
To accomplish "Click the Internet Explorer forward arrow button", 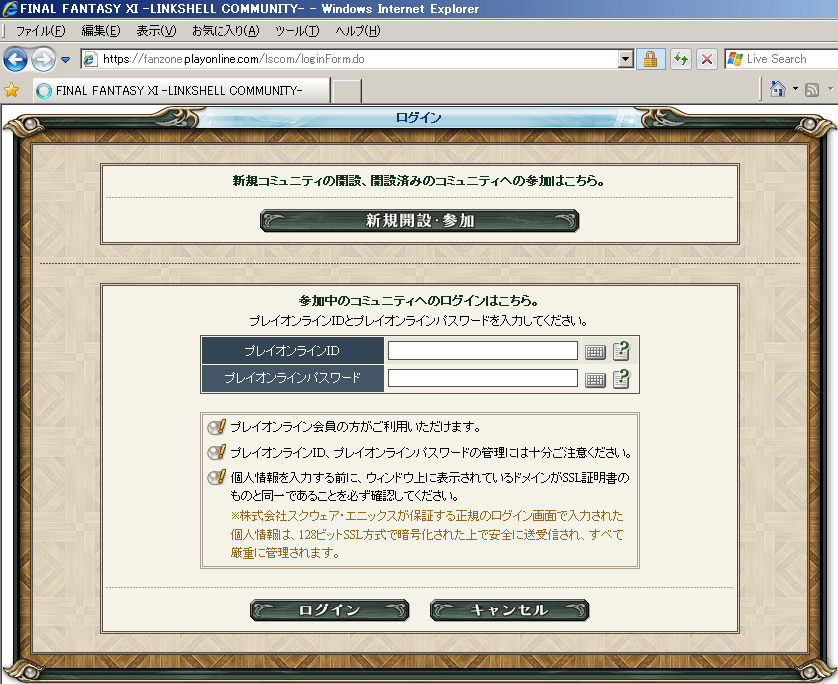I will click(x=43, y=59).
